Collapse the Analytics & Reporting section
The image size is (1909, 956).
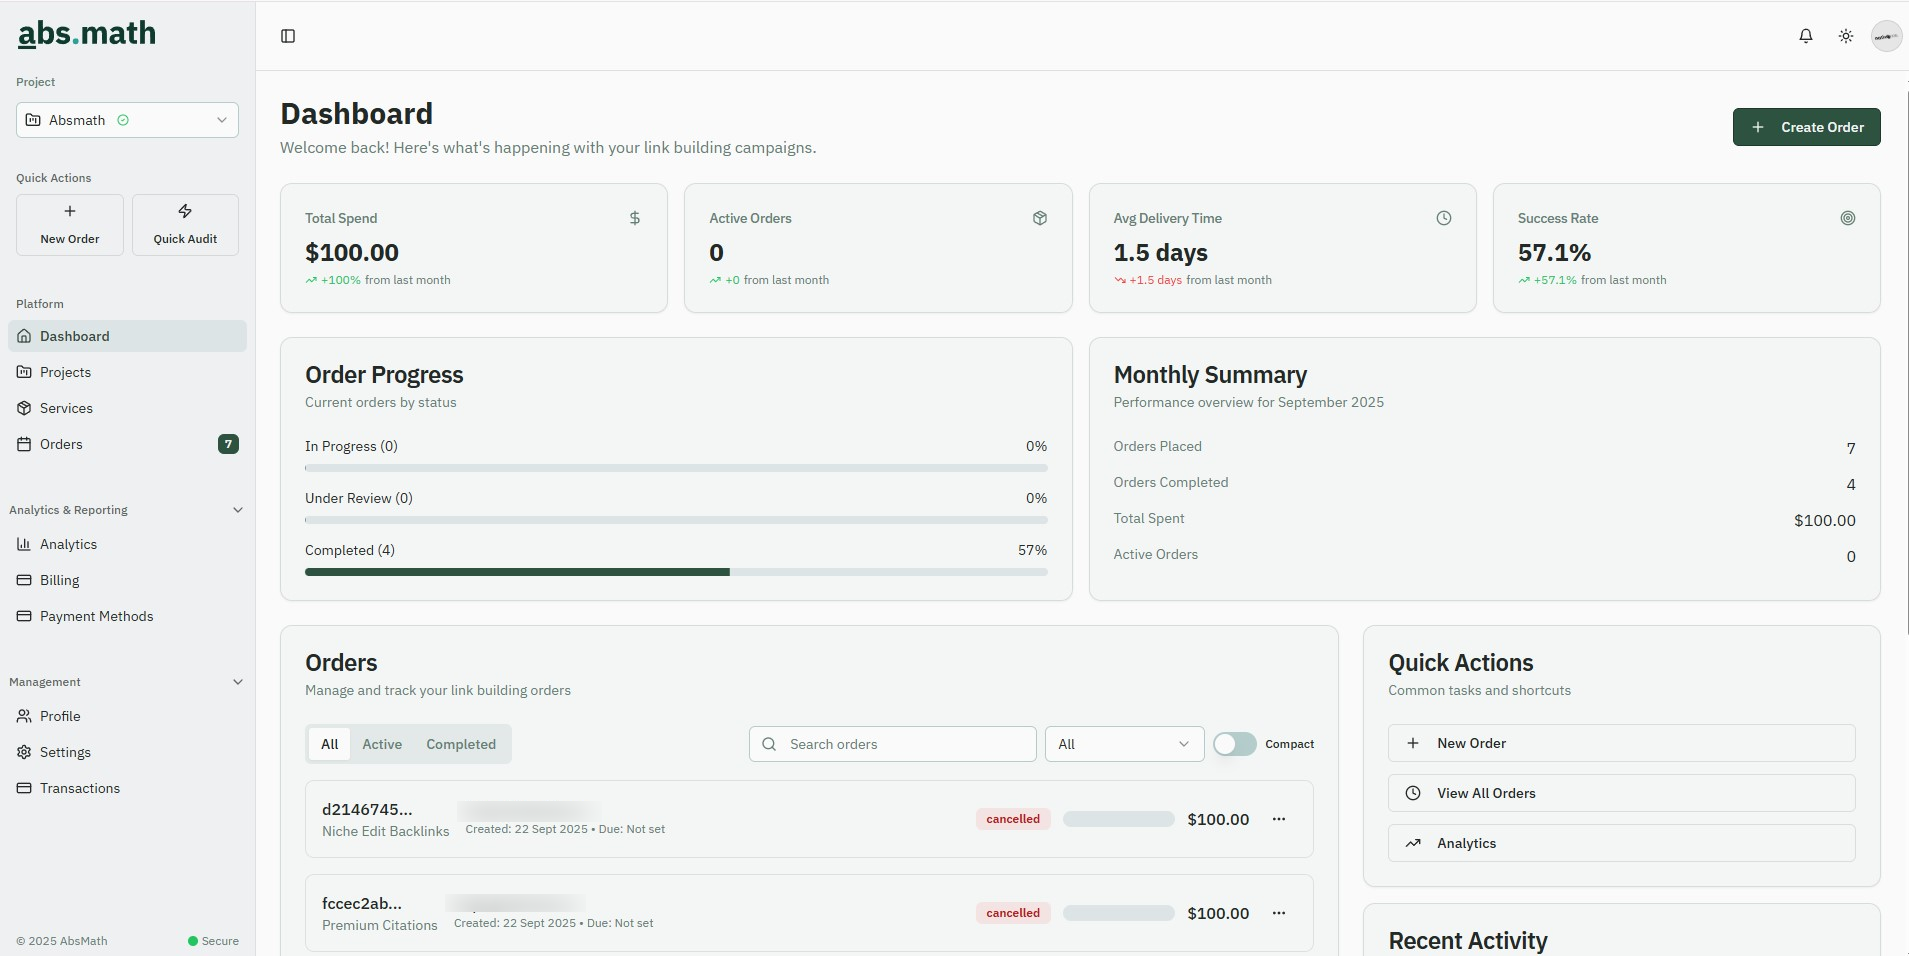(x=238, y=510)
